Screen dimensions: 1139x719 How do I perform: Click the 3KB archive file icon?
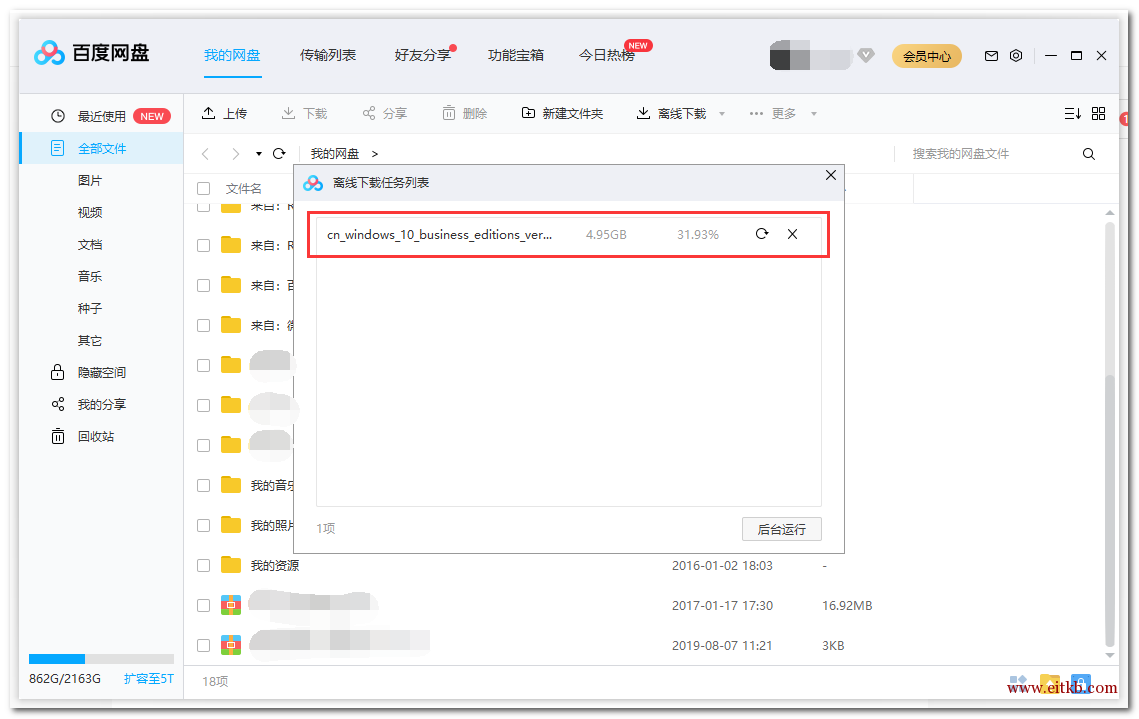click(x=231, y=645)
